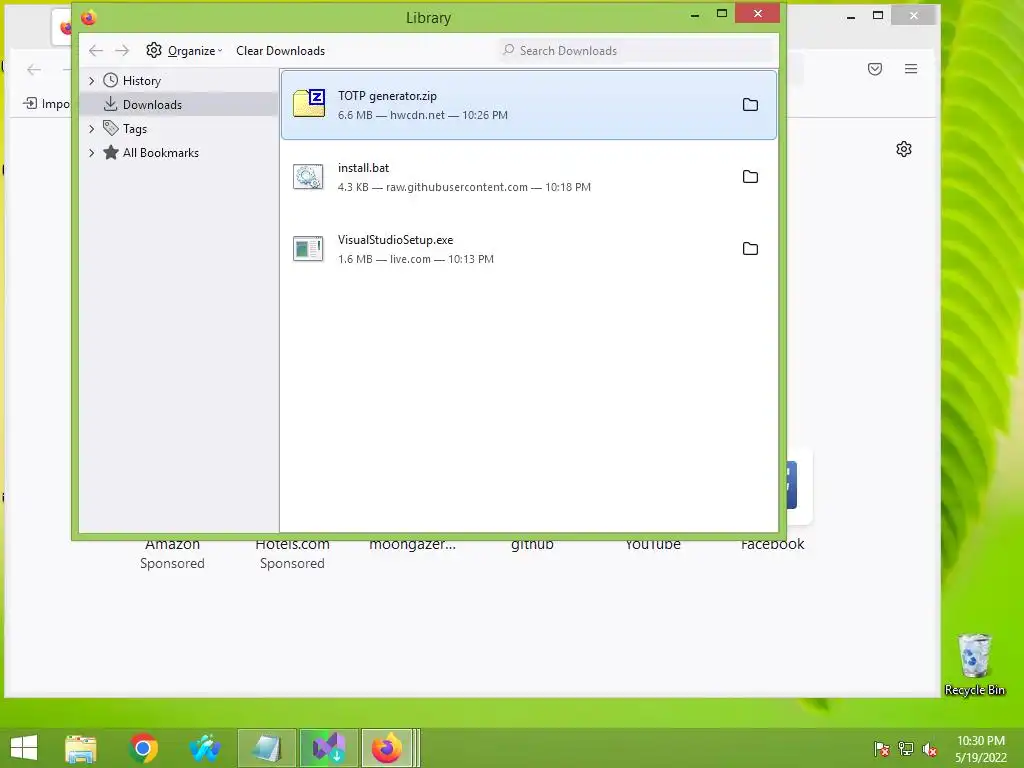Screen dimensions: 1024x768
Task: Open the Facebook shortcut
Action: coord(773,545)
